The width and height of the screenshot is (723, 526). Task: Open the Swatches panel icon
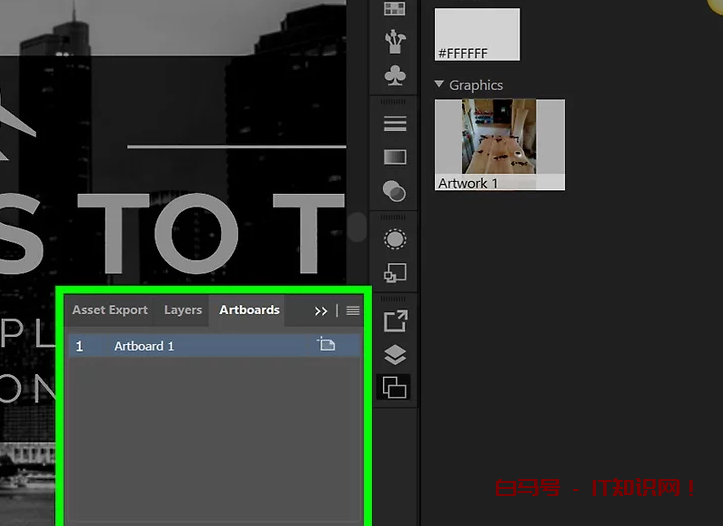[395, 9]
